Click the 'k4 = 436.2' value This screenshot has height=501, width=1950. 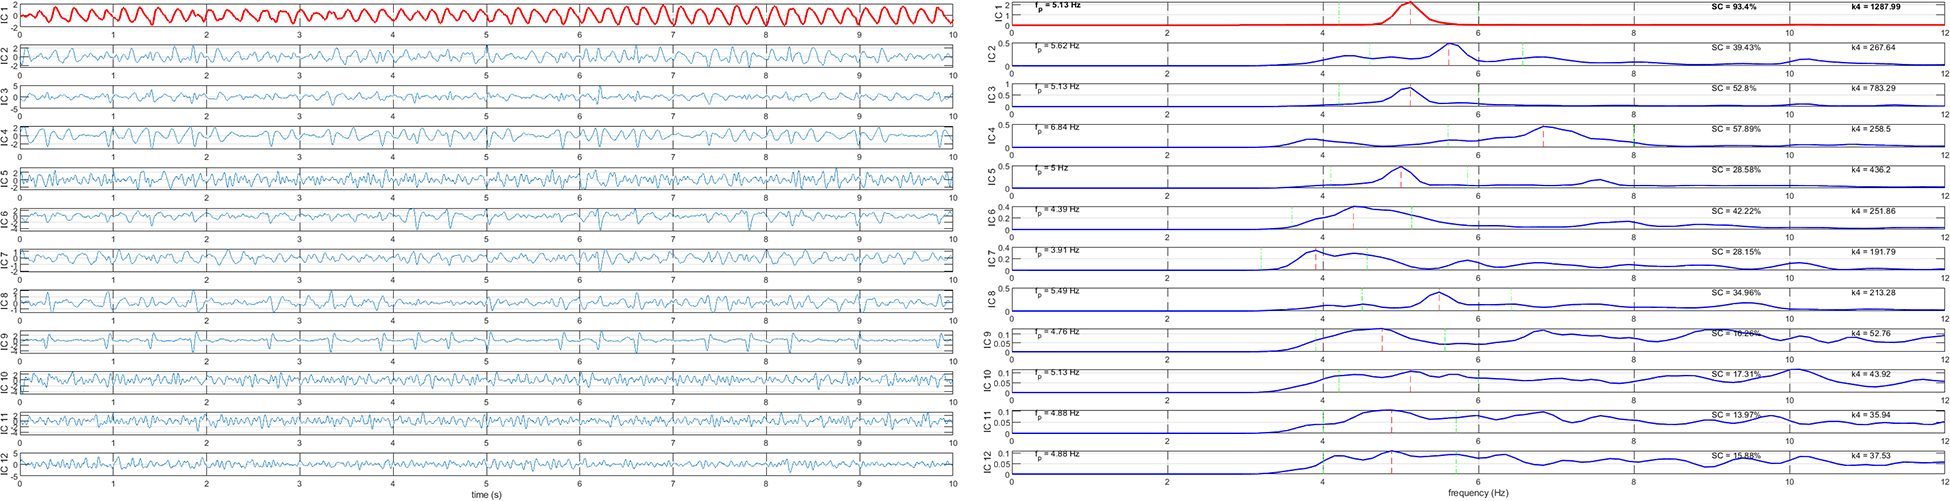point(1870,170)
